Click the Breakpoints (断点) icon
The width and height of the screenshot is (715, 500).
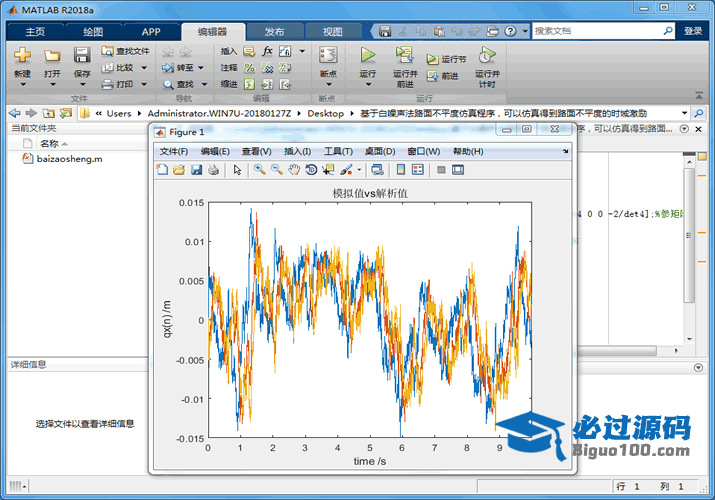pos(328,55)
